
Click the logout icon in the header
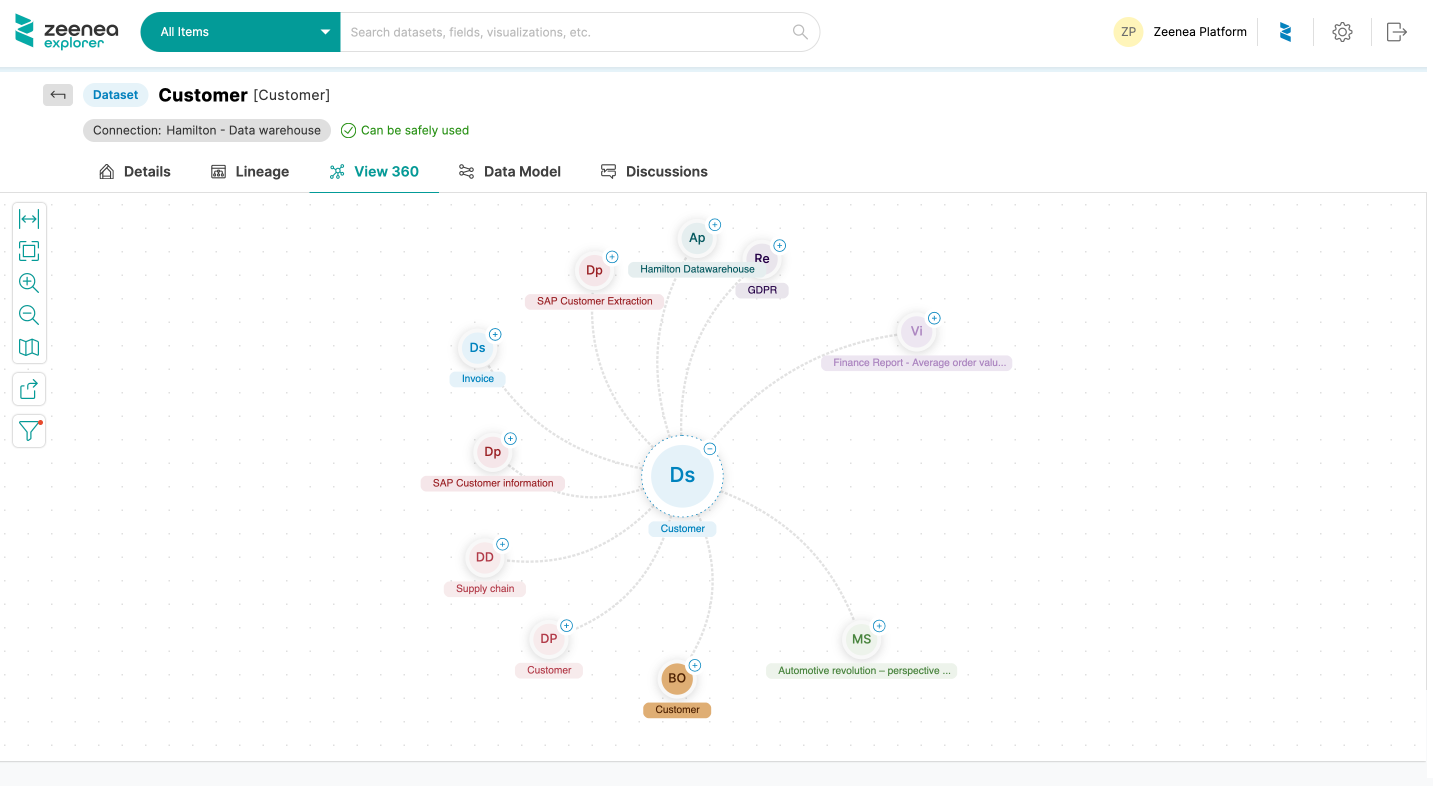1396,31
